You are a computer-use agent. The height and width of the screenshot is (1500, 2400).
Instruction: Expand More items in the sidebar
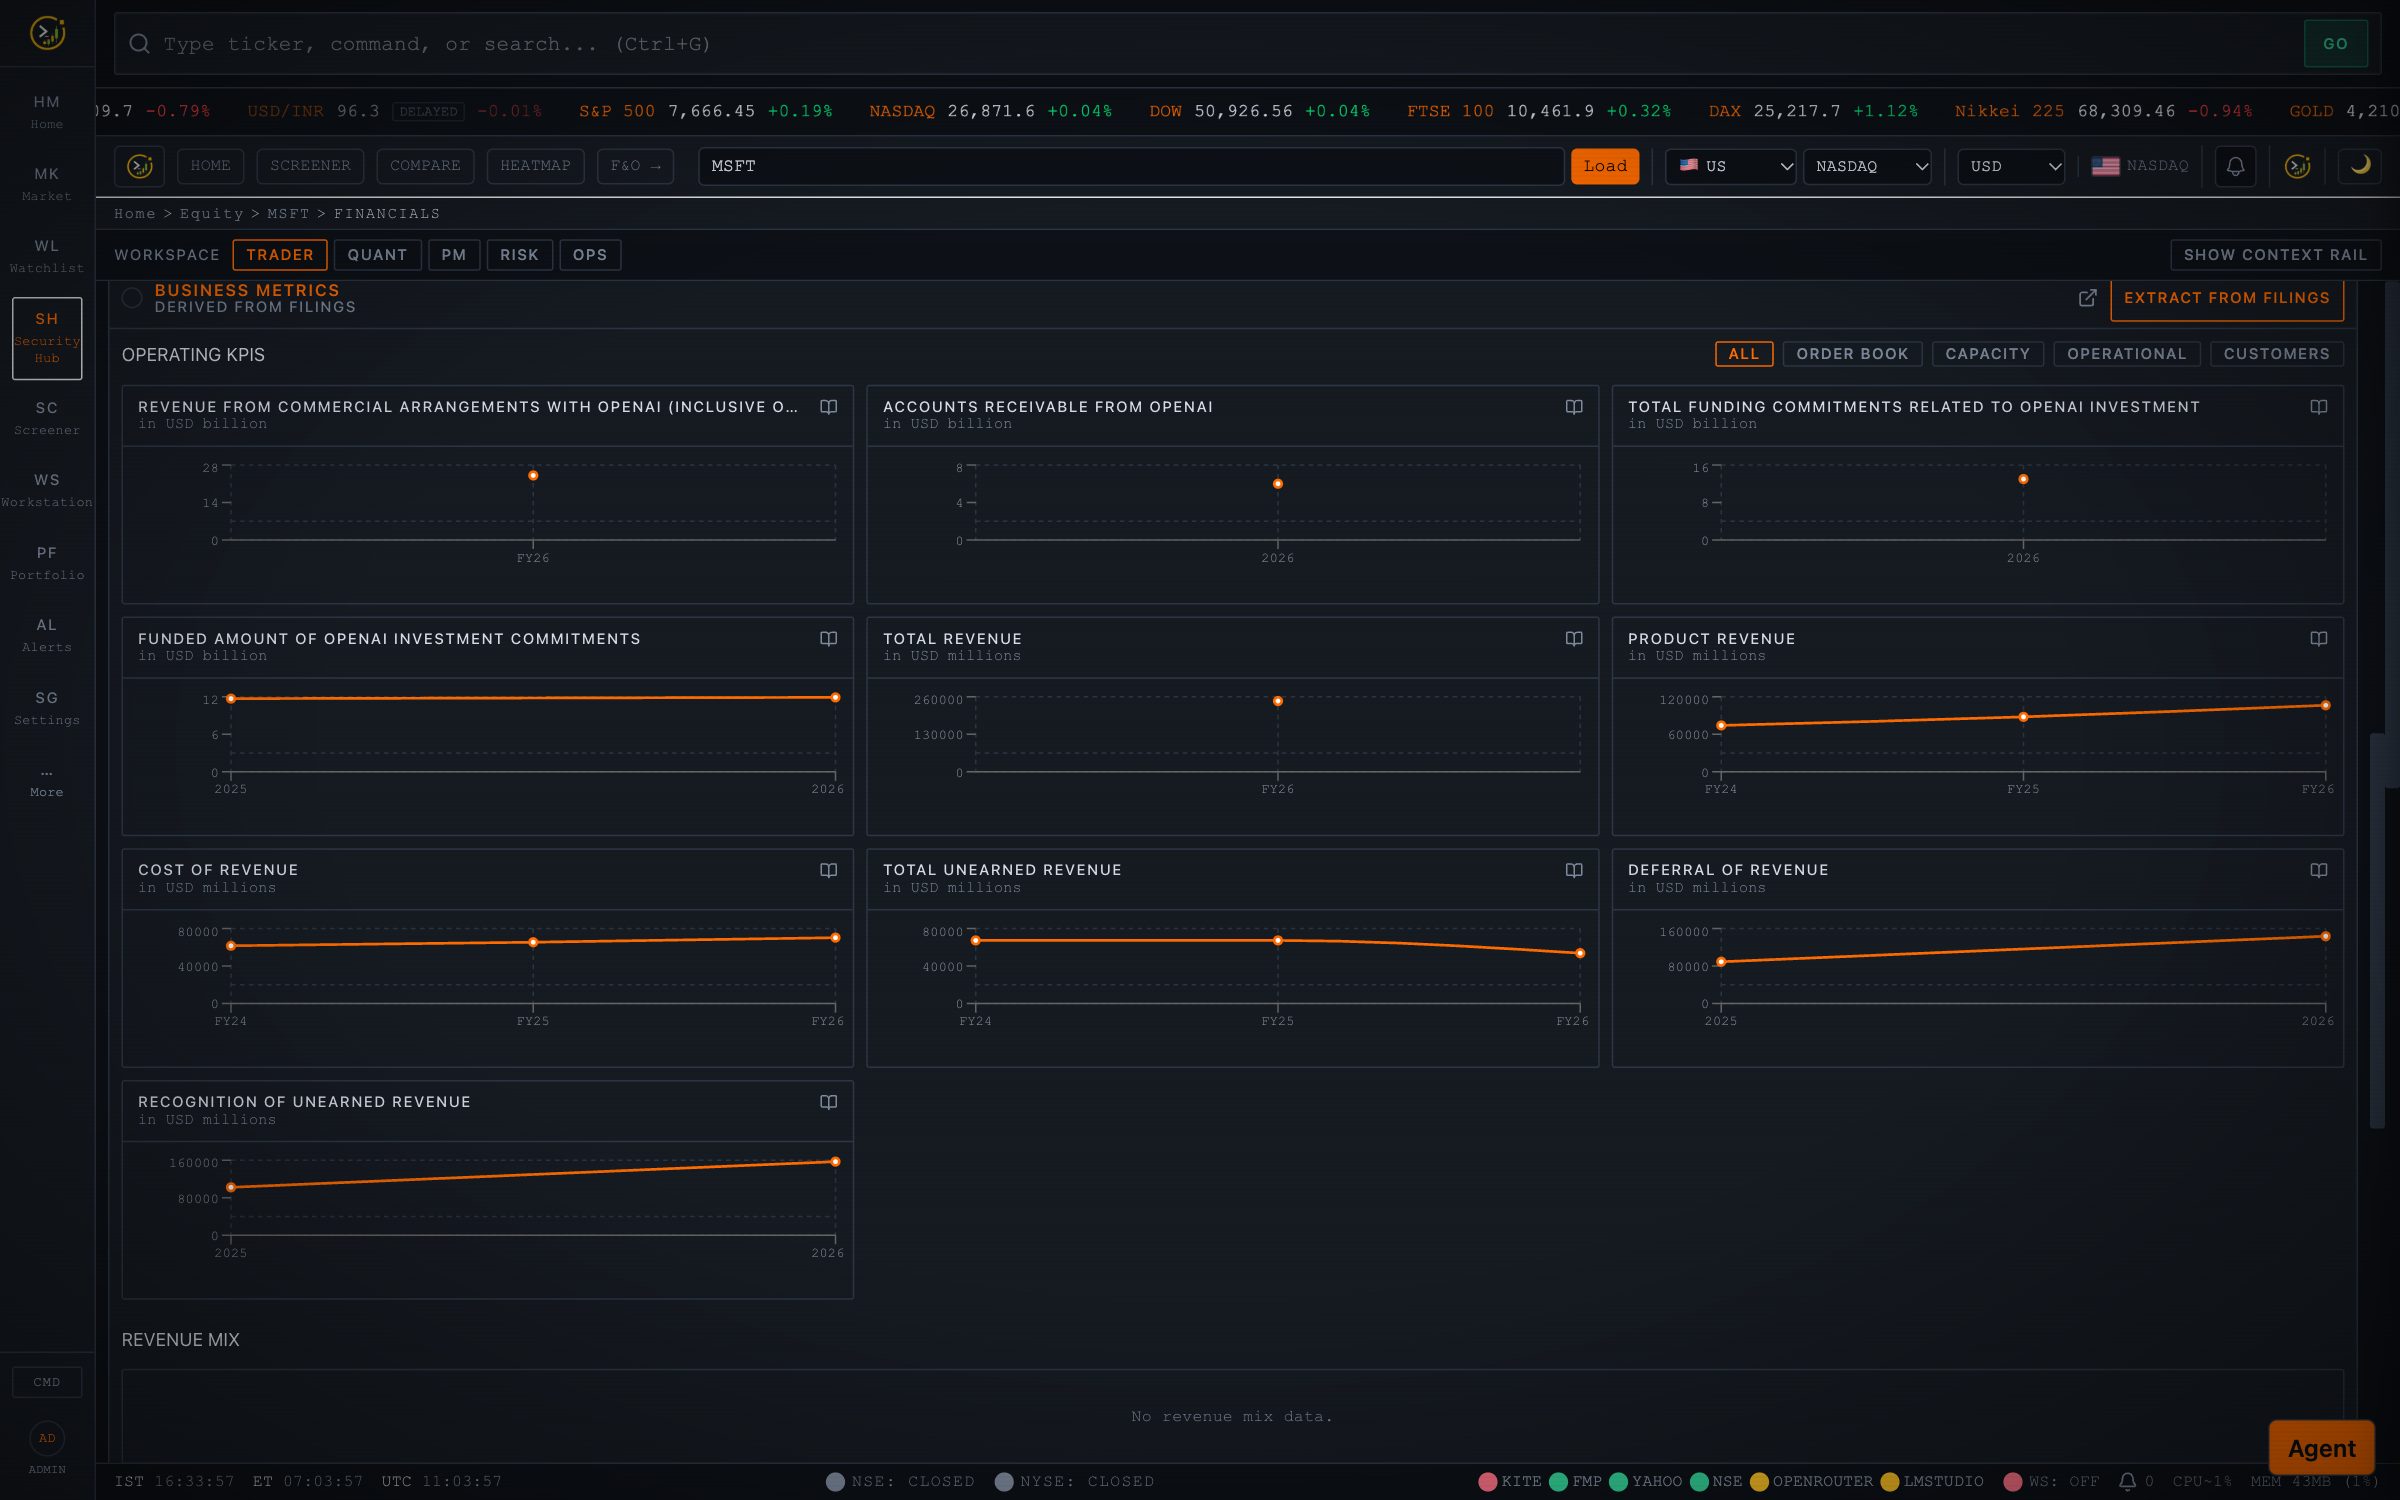click(47, 782)
